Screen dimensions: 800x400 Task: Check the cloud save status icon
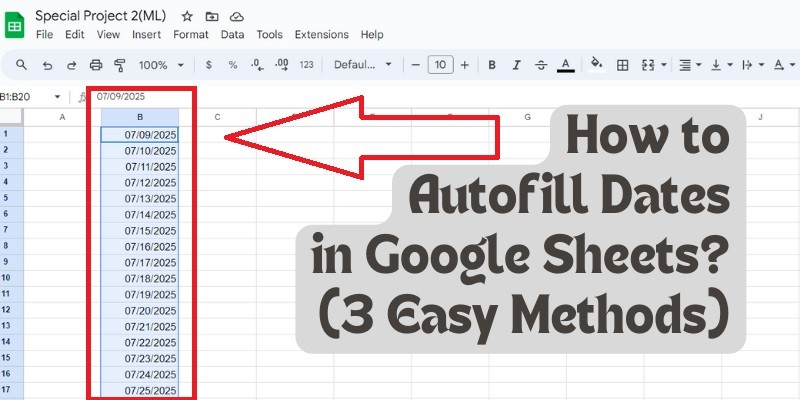pyautogui.click(x=236, y=17)
